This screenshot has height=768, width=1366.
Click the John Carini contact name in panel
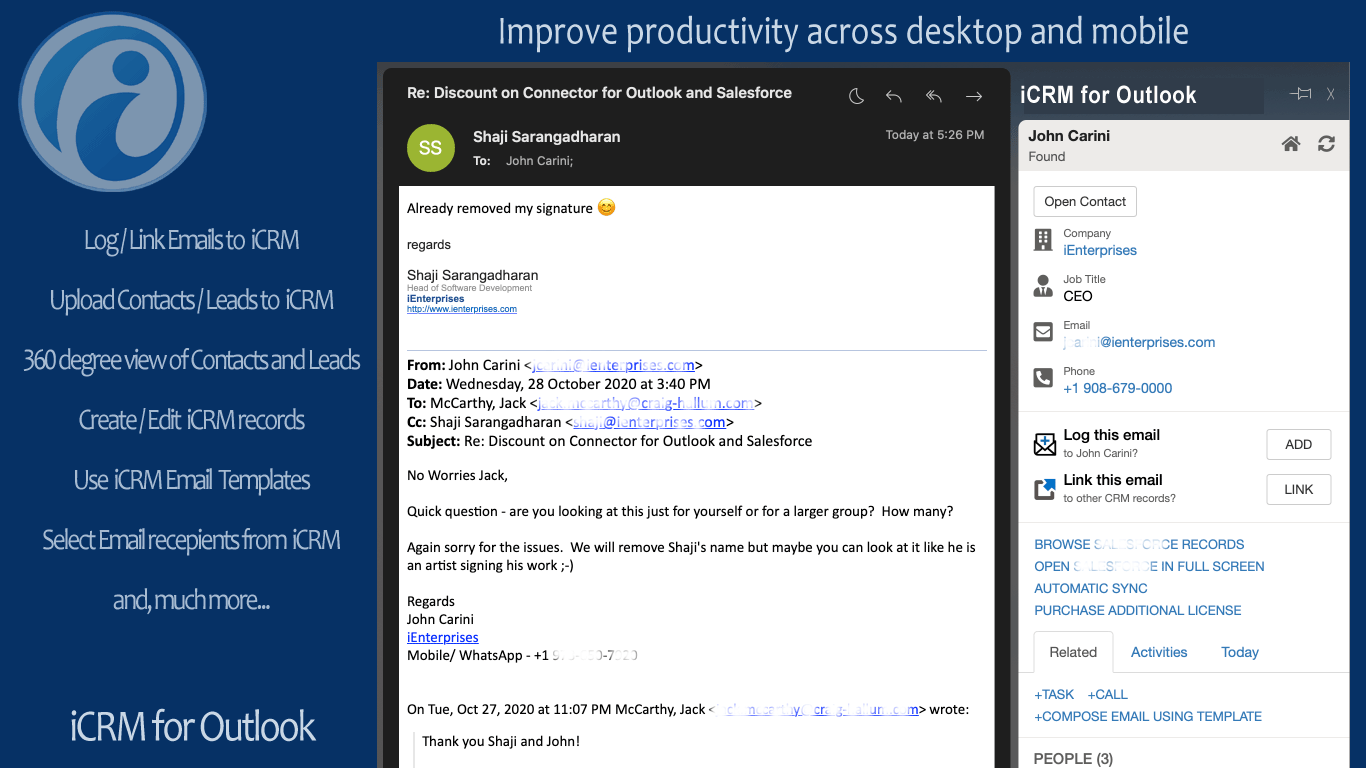pyautogui.click(x=1069, y=136)
